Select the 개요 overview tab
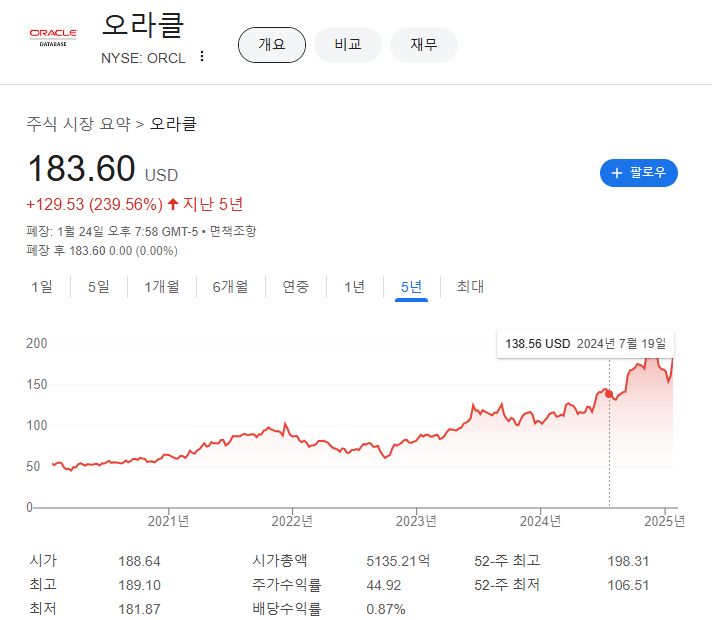 click(272, 45)
